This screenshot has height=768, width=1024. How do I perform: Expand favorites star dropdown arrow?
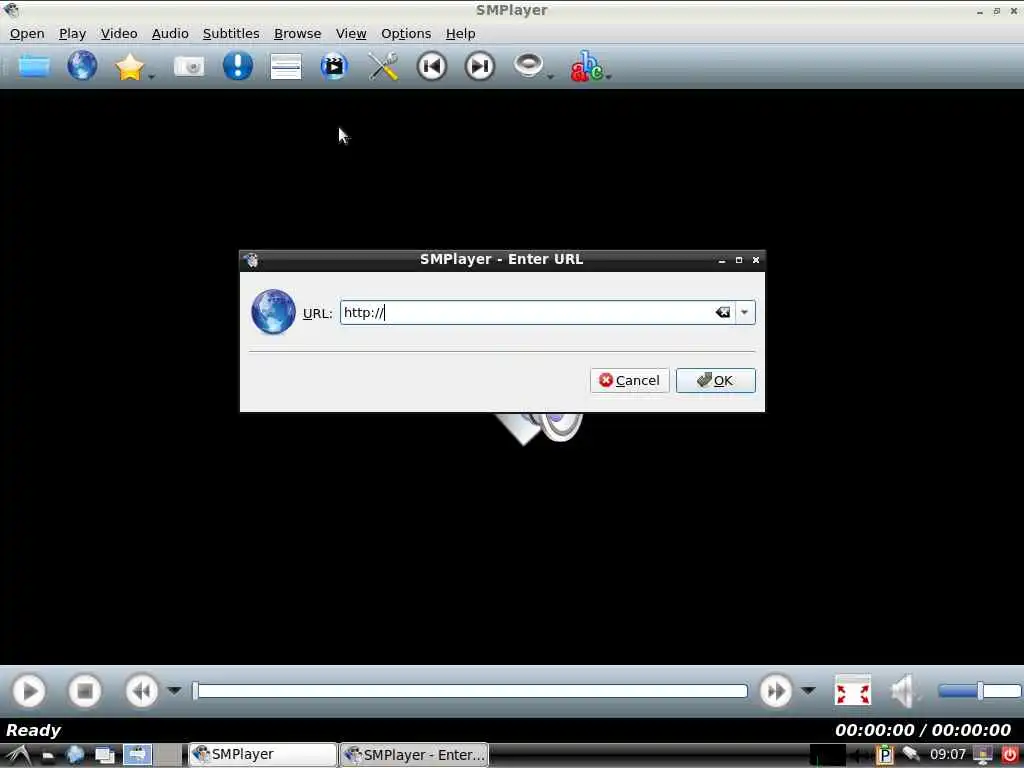[x=151, y=77]
